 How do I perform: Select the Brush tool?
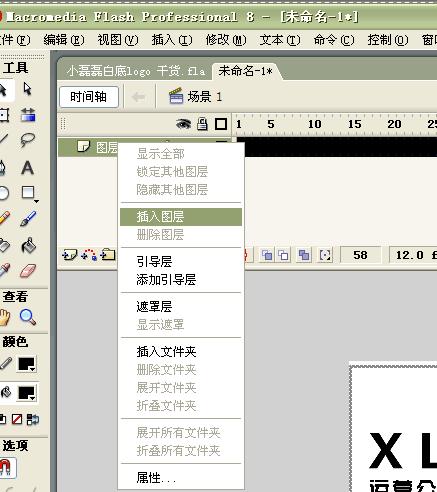tap(28, 219)
